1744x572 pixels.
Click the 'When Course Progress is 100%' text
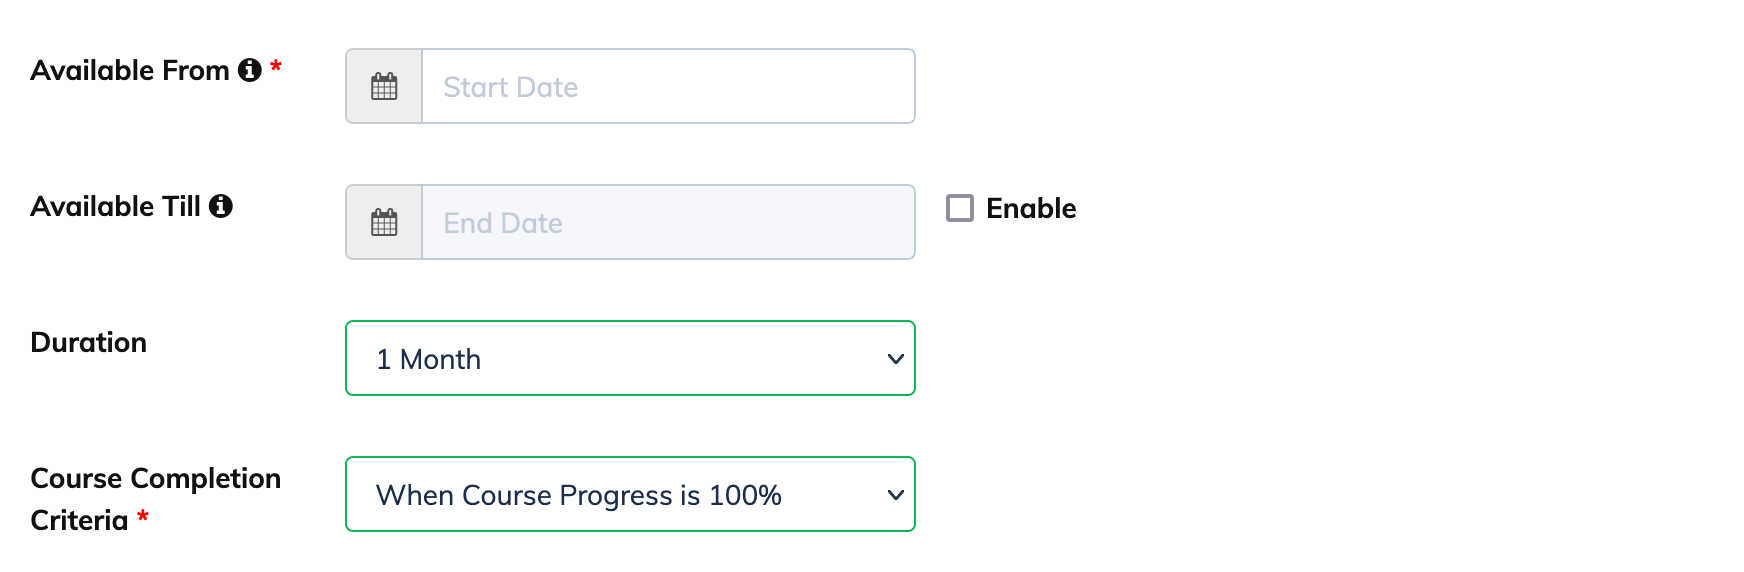click(579, 495)
